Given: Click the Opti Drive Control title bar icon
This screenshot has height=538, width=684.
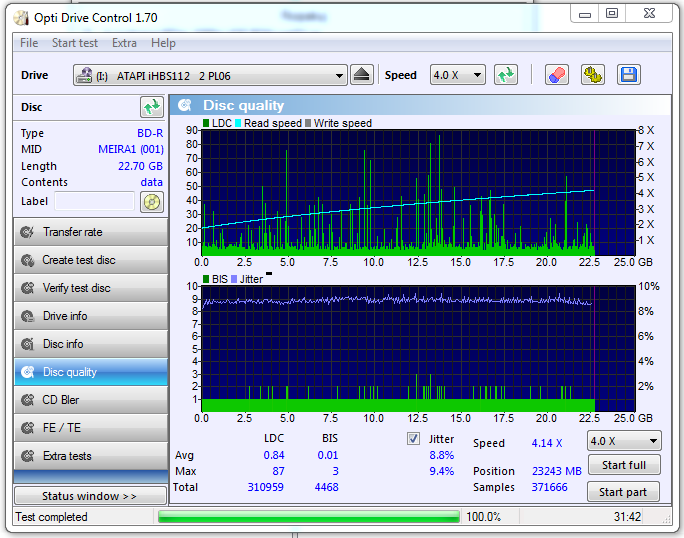Looking at the screenshot, I should (21, 18).
